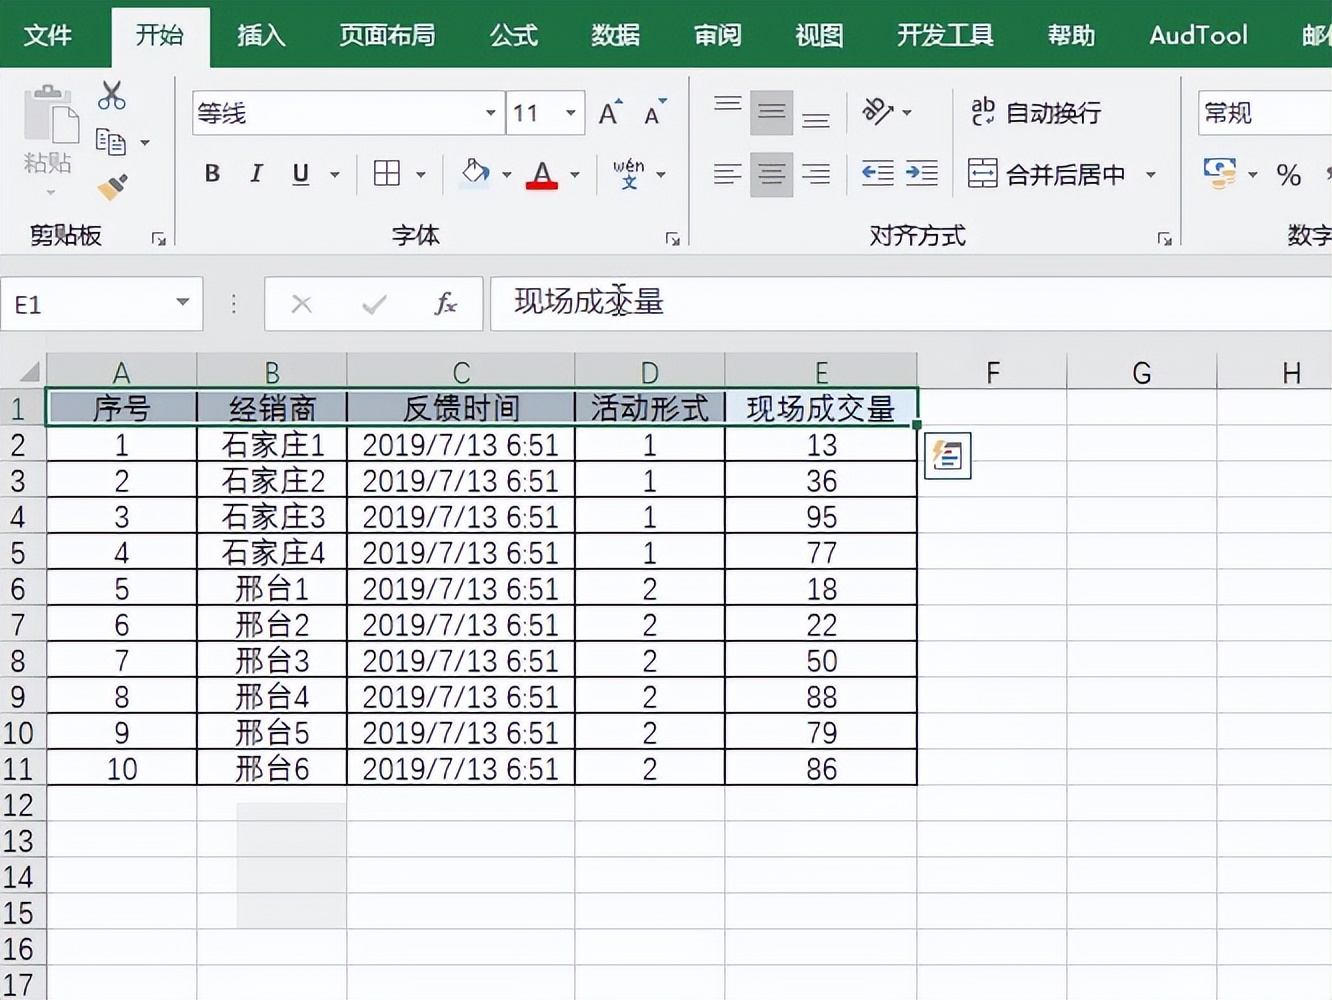Screen dimensions: 1332x1000
Task: Open the font name dropdown showing 等线
Action: [x=489, y=113]
